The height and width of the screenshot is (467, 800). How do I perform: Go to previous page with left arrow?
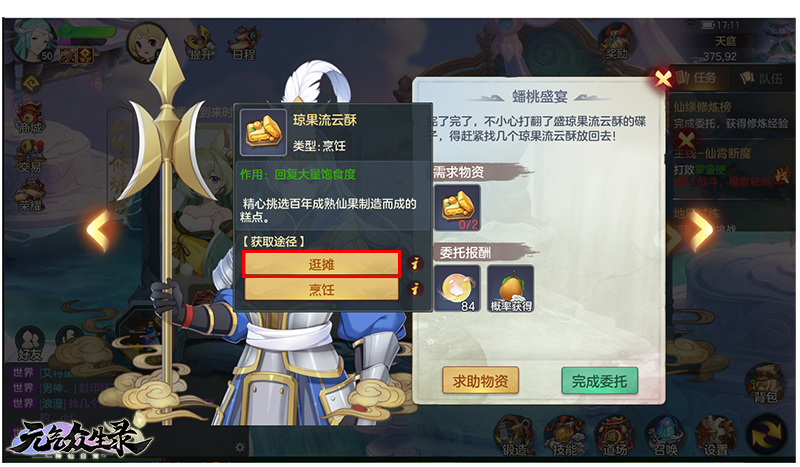coord(98,231)
